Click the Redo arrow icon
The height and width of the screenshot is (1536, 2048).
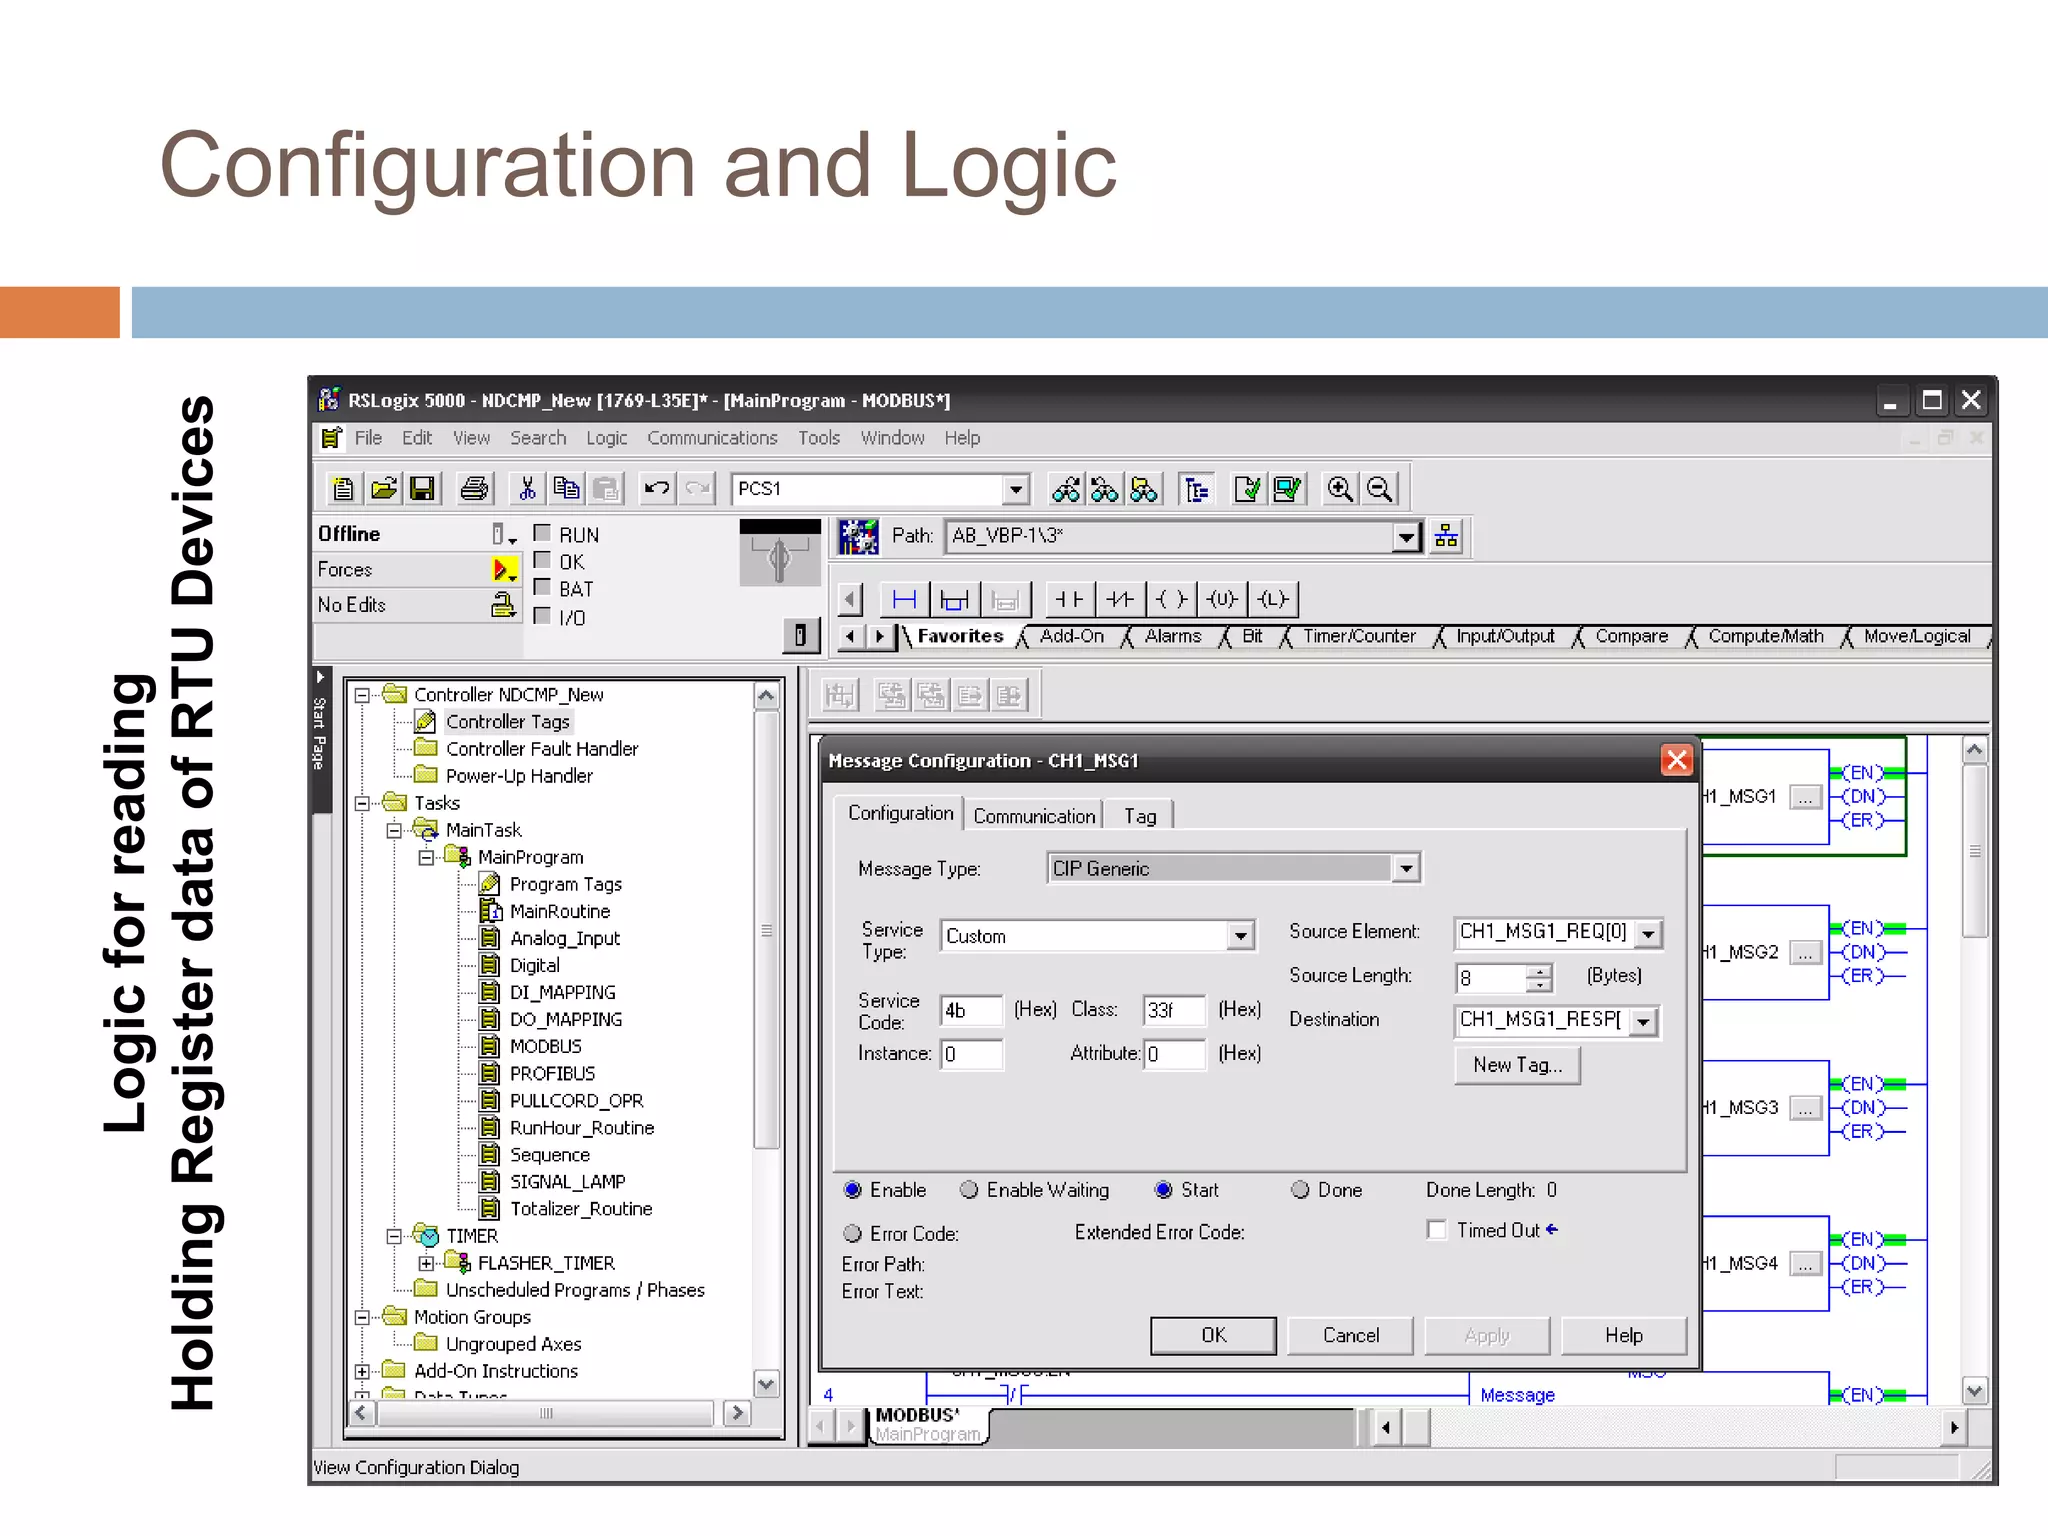coord(697,488)
